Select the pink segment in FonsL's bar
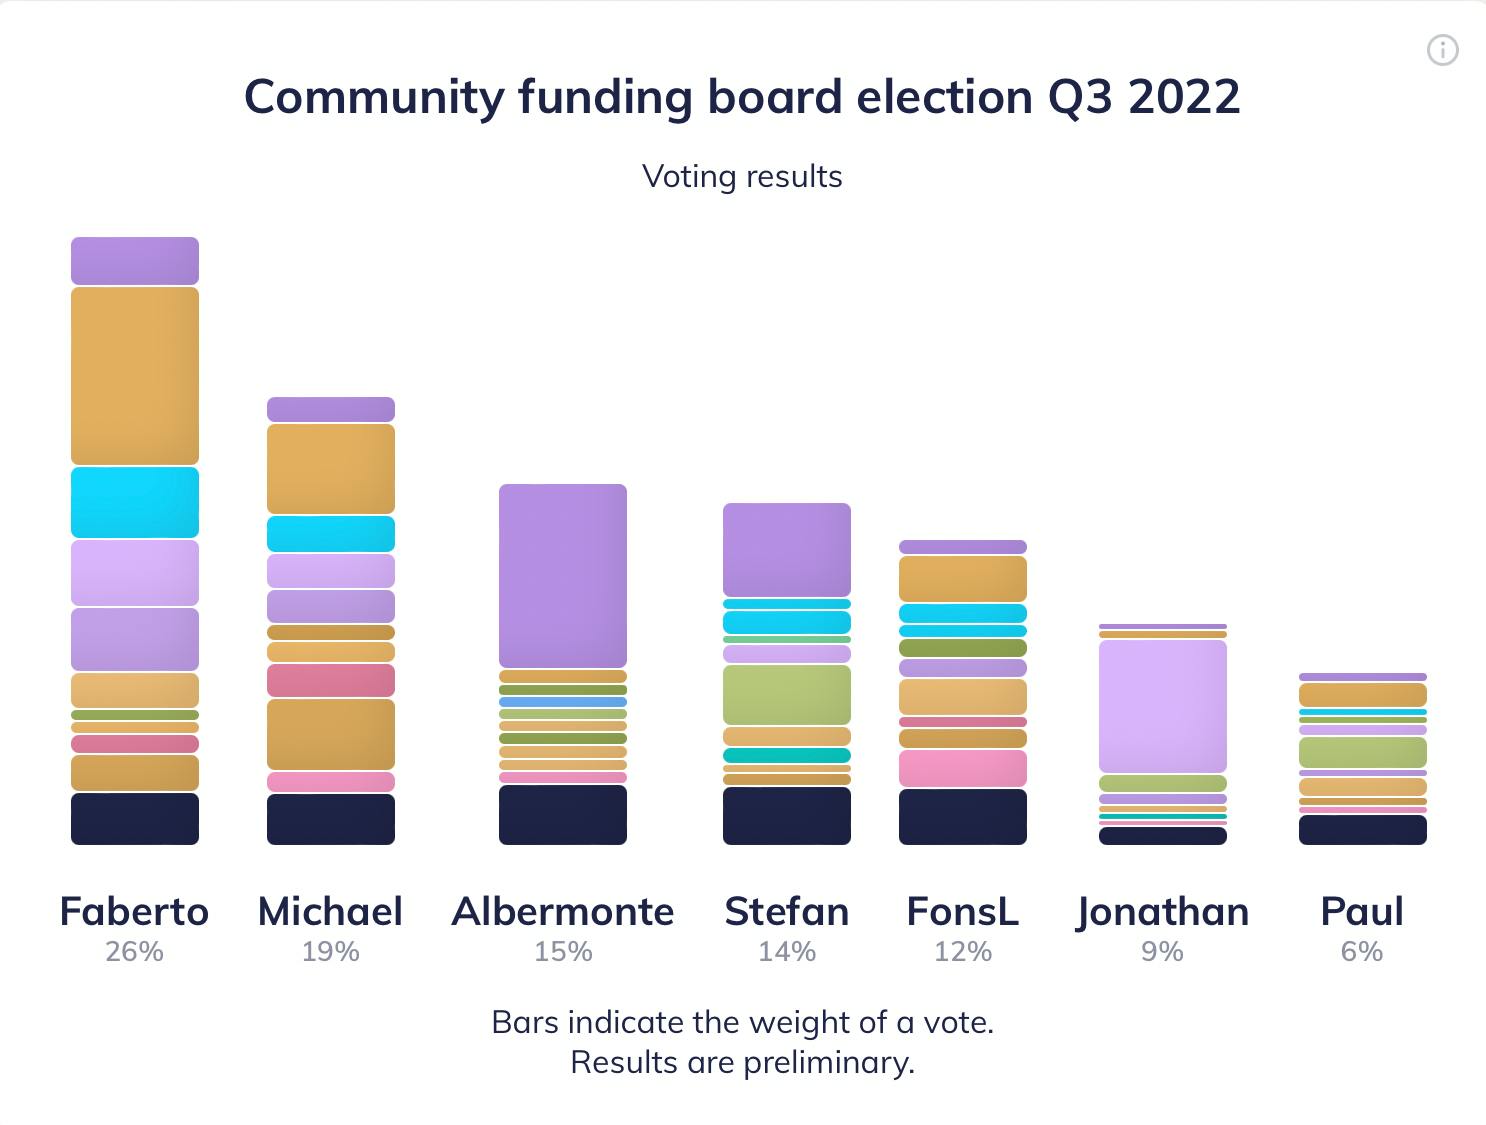This screenshot has width=1486, height=1125. tap(963, 768)
